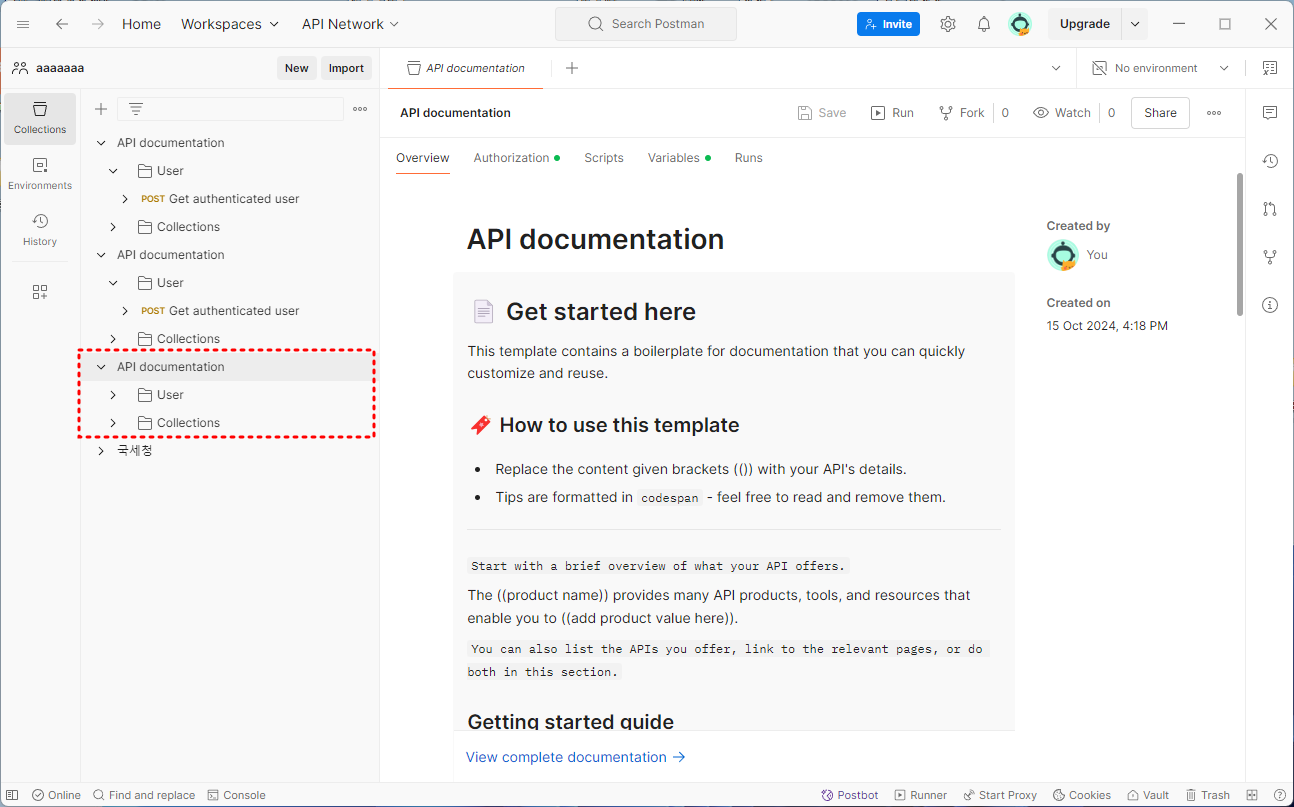Viewport: 1294px width, 807px height.
Task: Click the blue Invite button
Action: [x=888, y=24]
